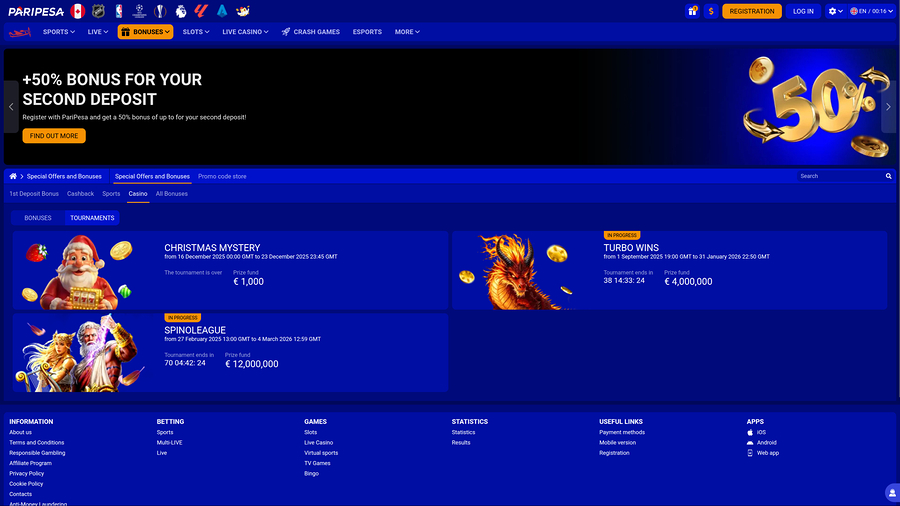Open Affiliate Program footer link
The image size is (900, 506).
tap(30, 464)
